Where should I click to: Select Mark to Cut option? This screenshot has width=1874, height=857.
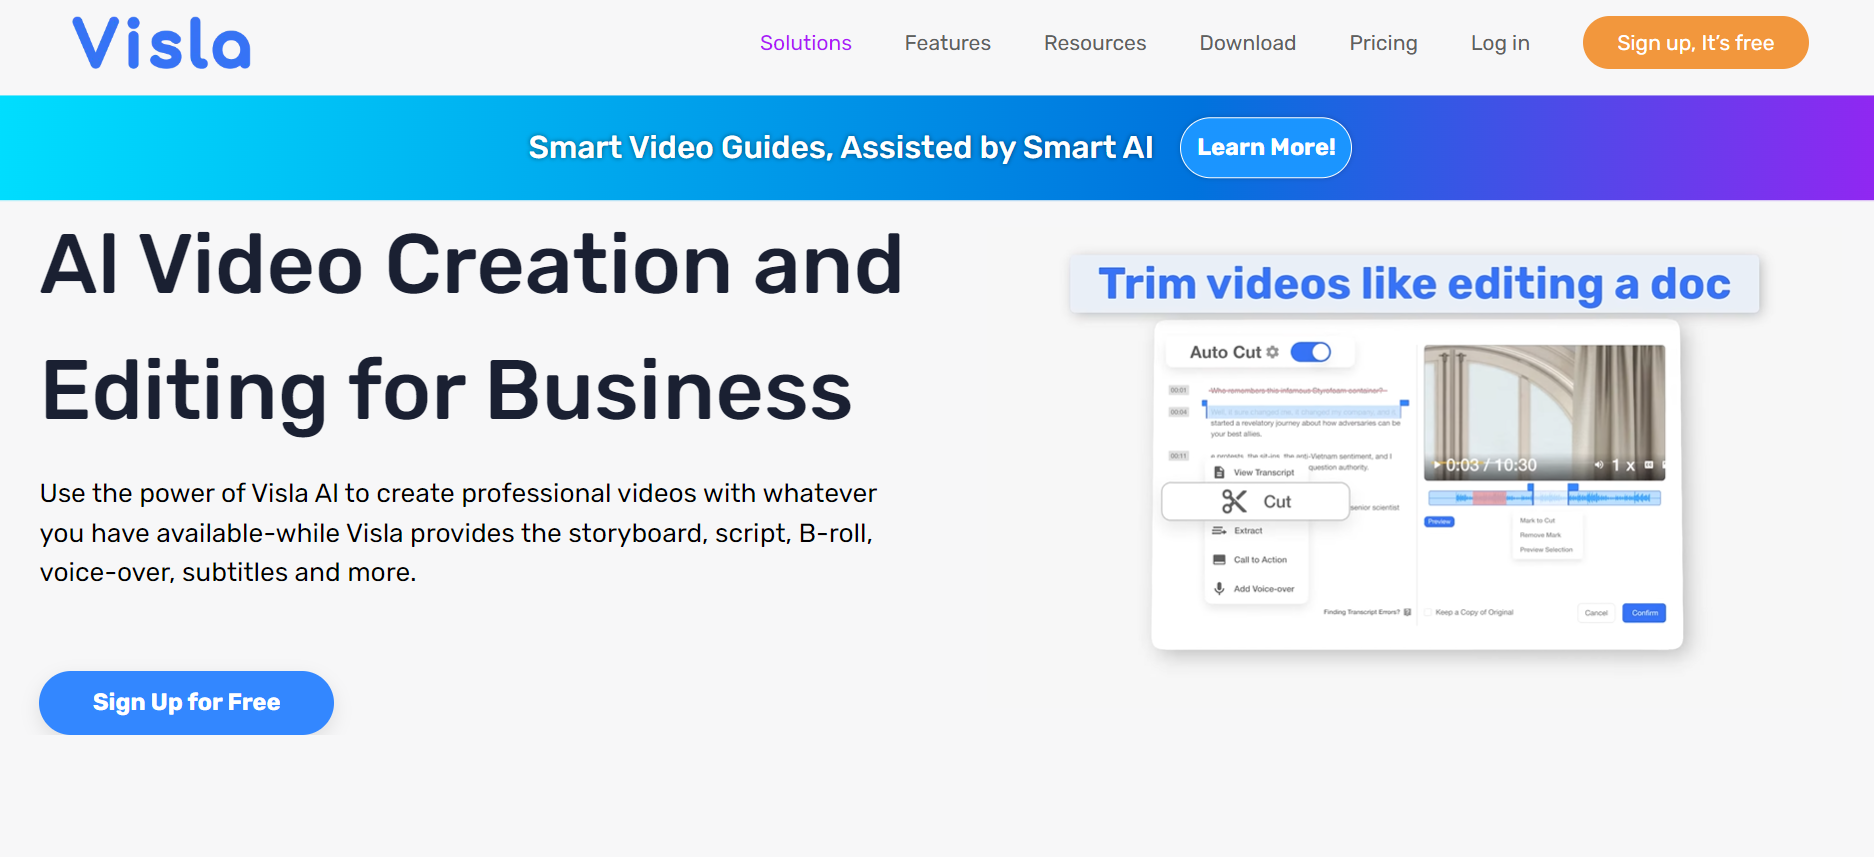[1537, 520]
